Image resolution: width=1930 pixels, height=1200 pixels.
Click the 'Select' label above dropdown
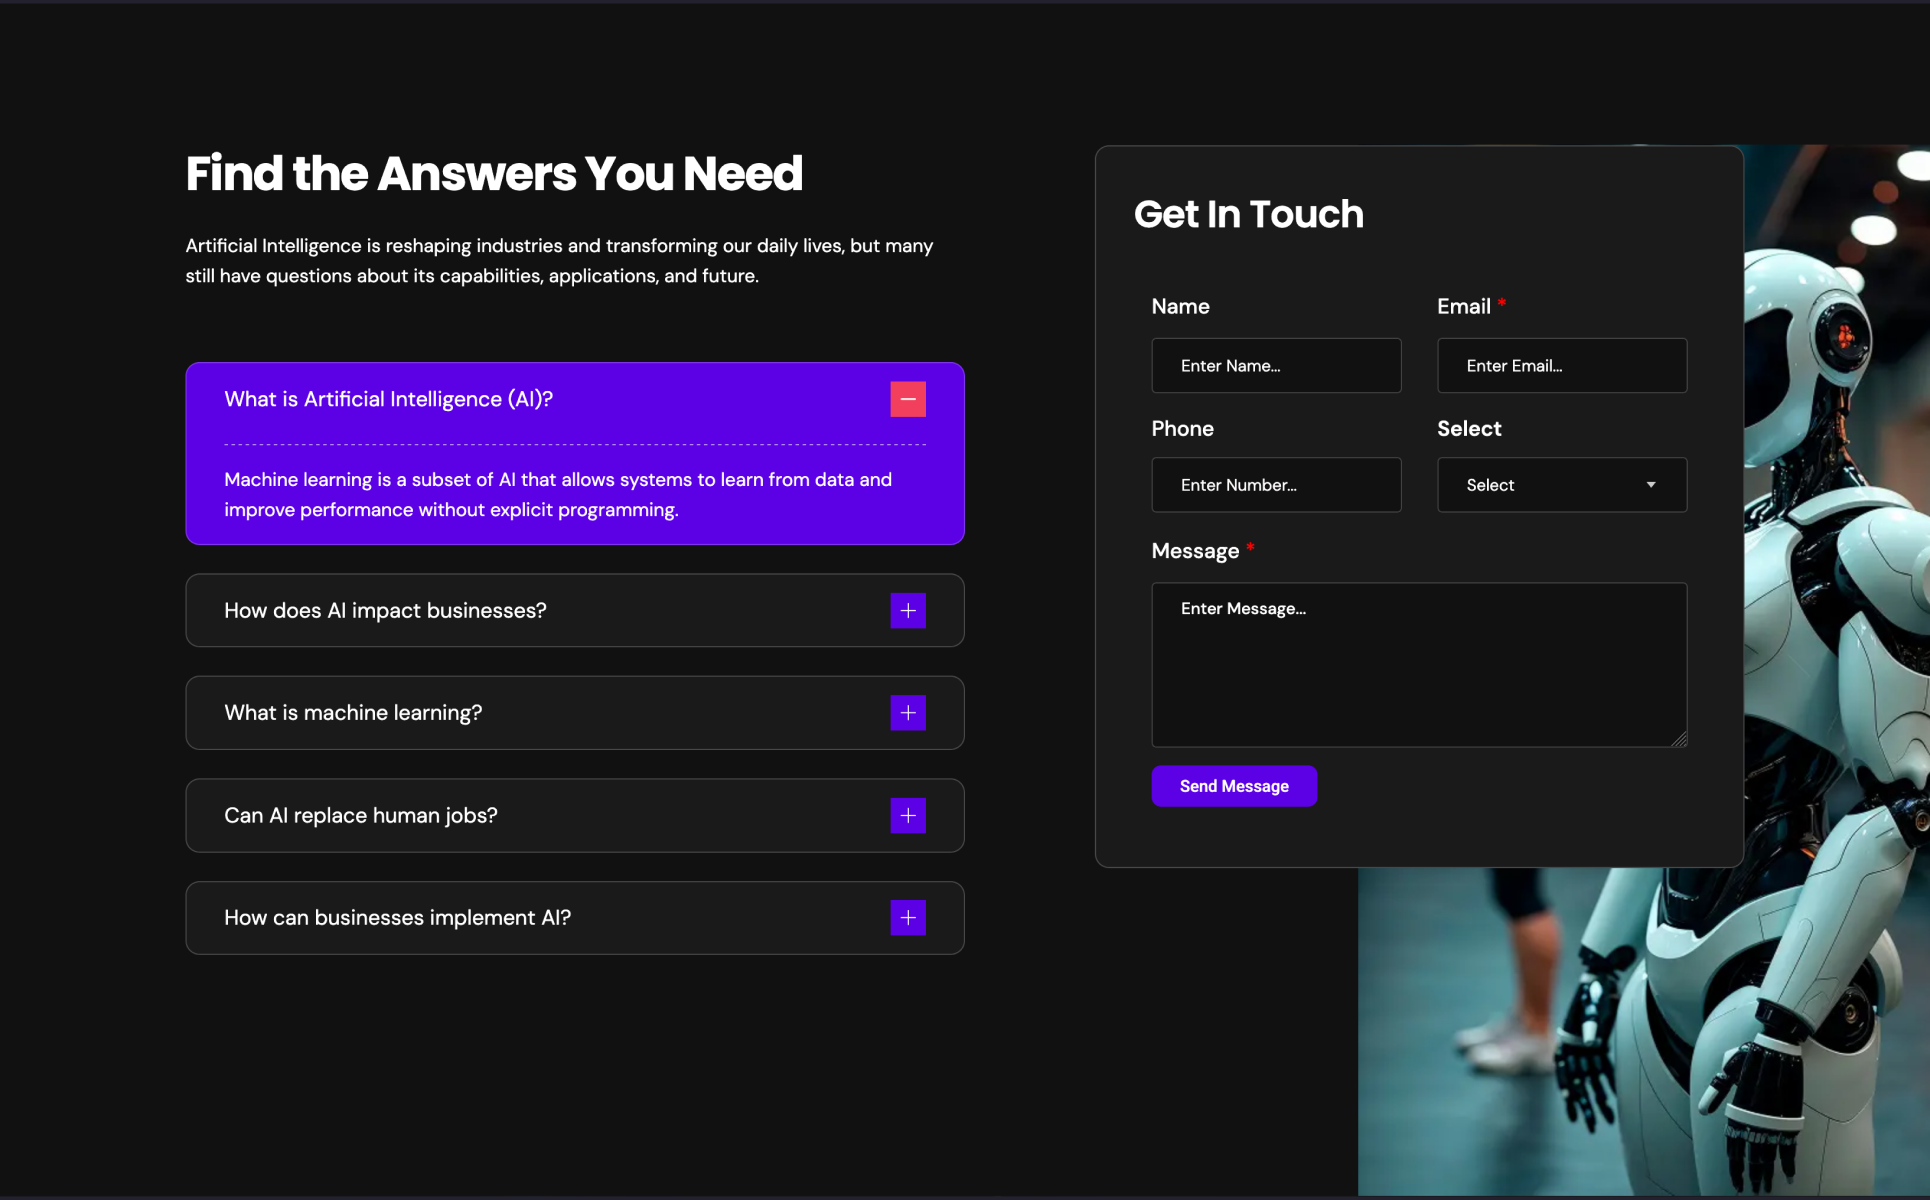click(1469, 428)
